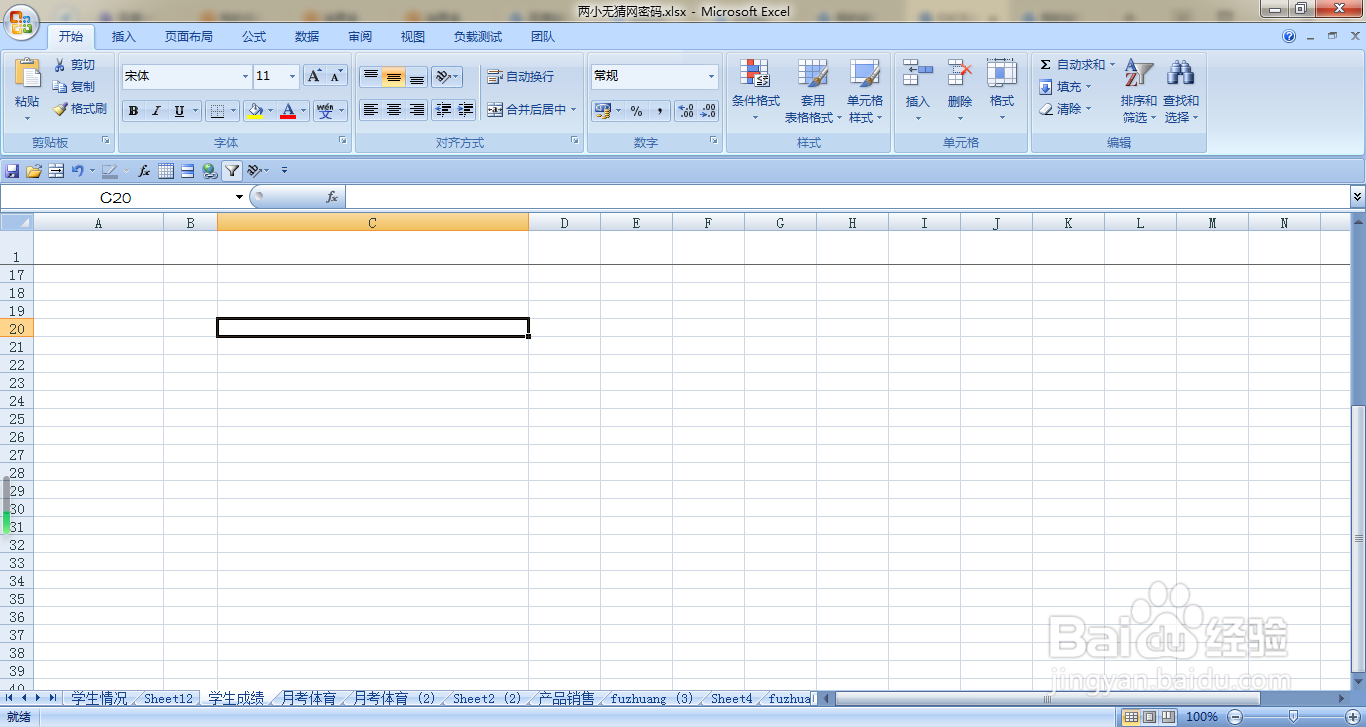
Task: Click the zoom slider handle in status bar
Action: (x=1293, y=716)
